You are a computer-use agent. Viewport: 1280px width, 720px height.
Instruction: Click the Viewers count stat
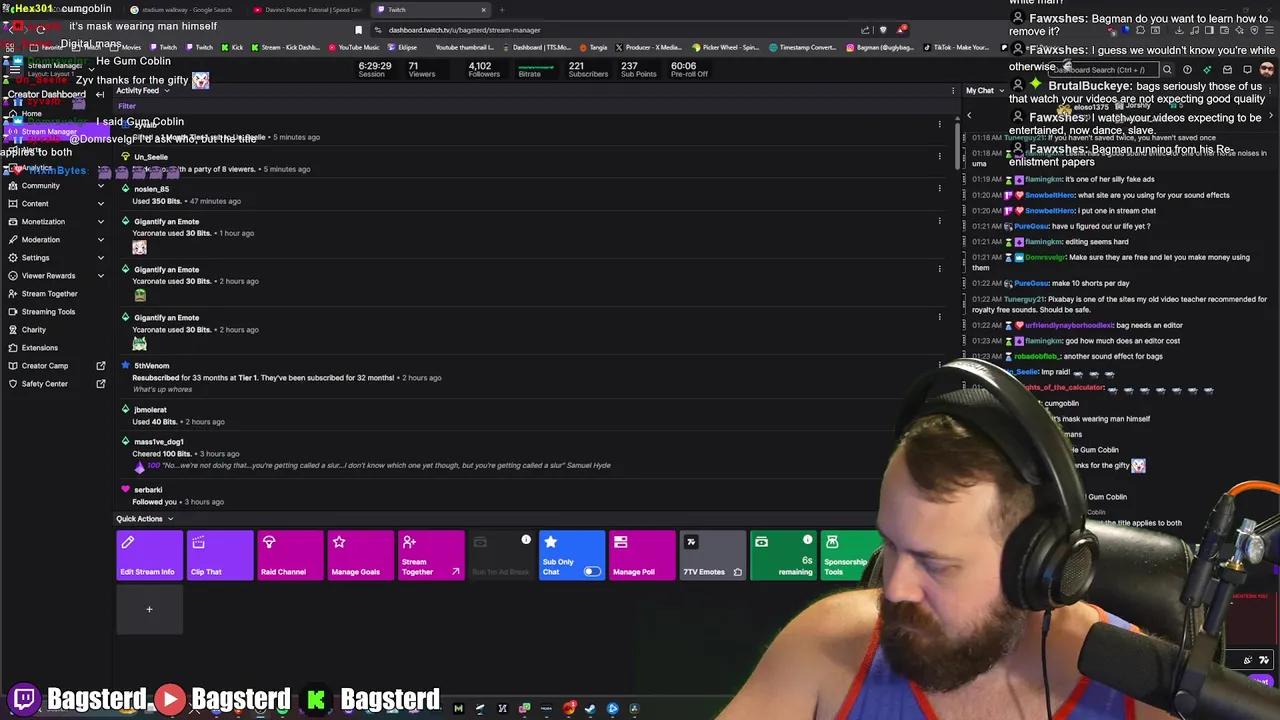421,70
